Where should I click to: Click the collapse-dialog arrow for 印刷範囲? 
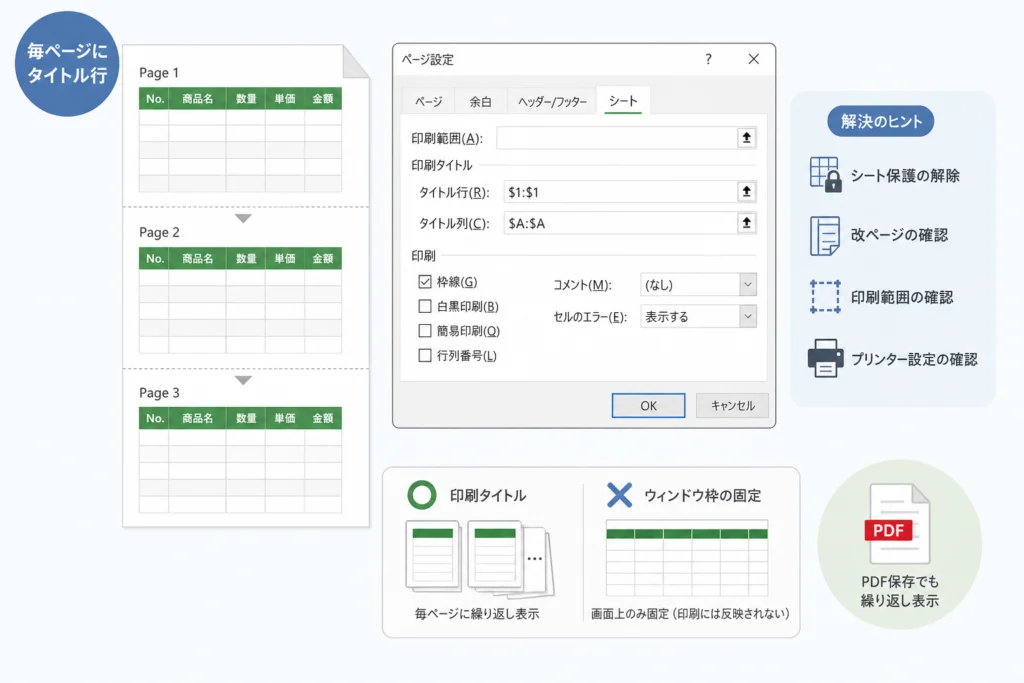point(746,138)
